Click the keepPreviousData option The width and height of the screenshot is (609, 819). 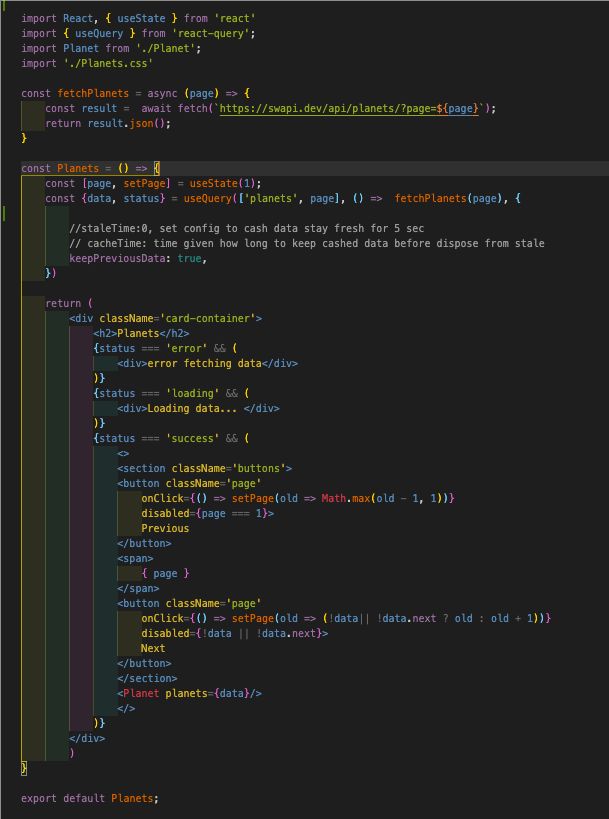click(x=117, y=259)
